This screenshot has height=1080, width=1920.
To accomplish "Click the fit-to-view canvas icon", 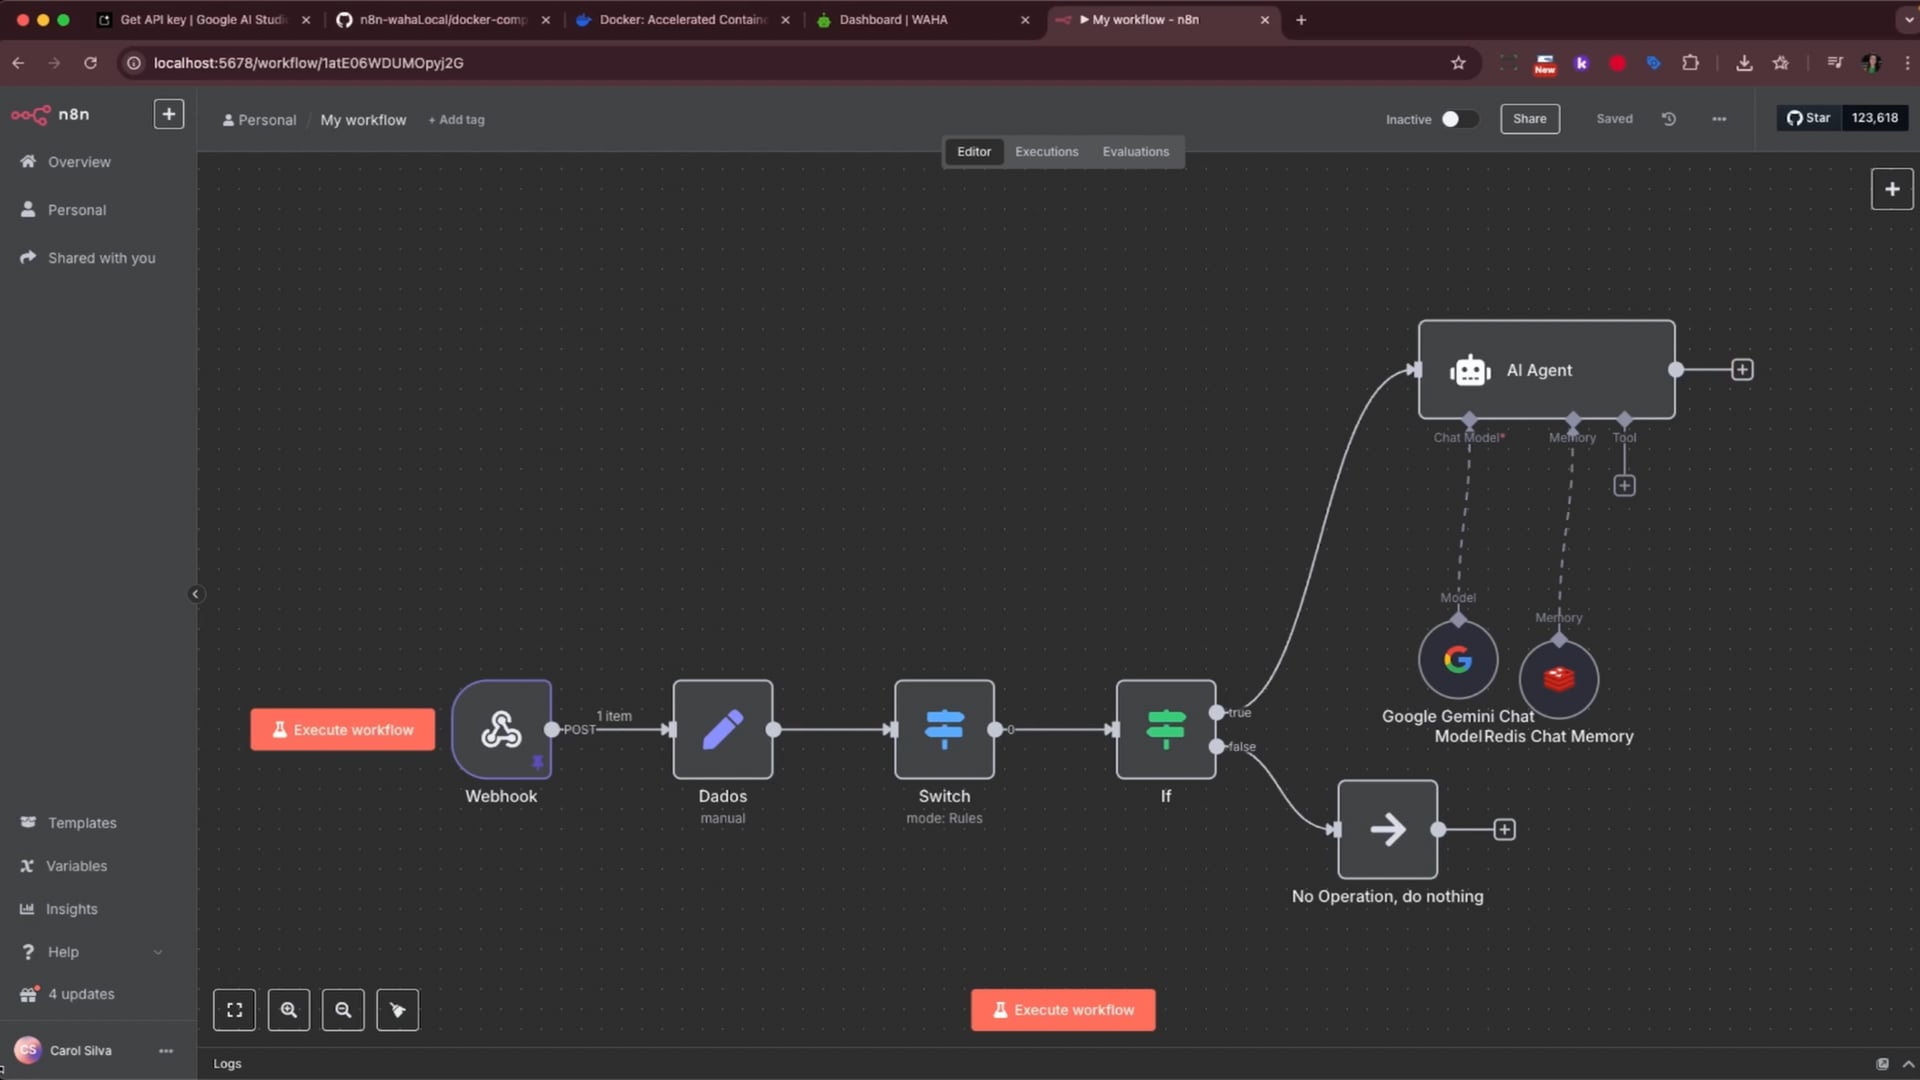I will [x=234, y=1010].
